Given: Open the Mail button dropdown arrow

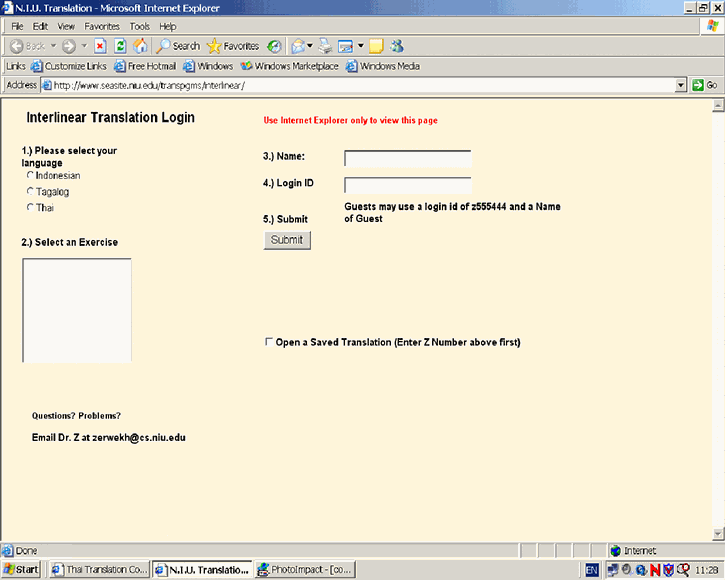Looking at the screenshot, I should coord(310,46).
